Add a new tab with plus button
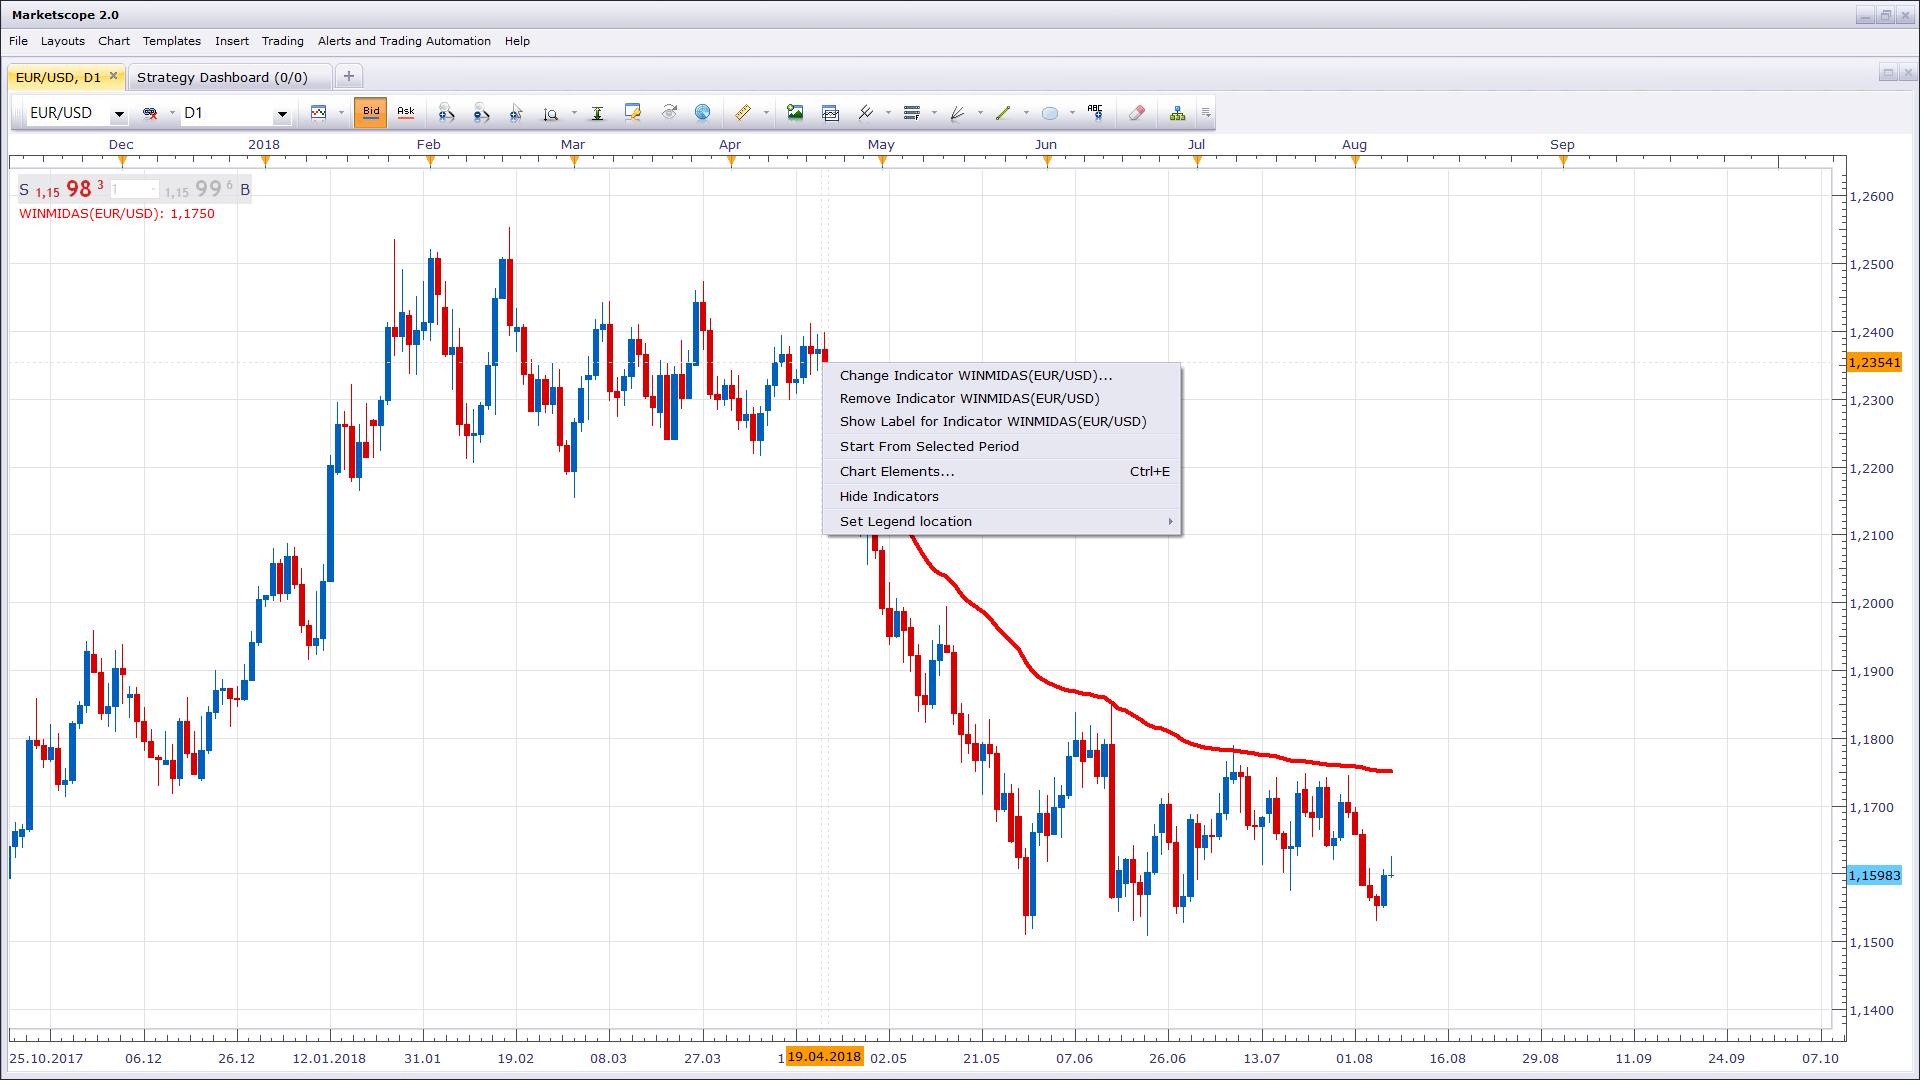The height and width of the screenshot is (1086, 1928). tap(350, 77)
